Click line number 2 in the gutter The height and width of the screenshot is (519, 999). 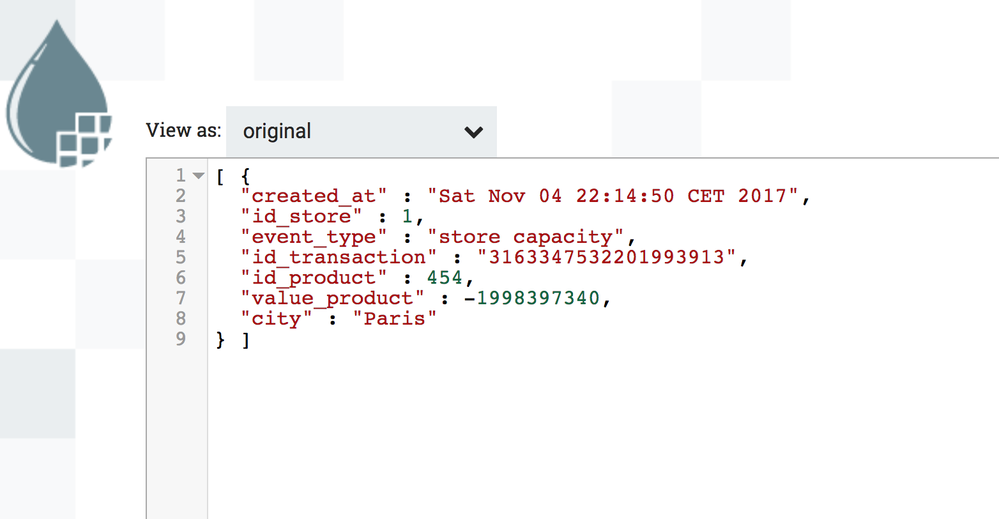tap(180, 196)
